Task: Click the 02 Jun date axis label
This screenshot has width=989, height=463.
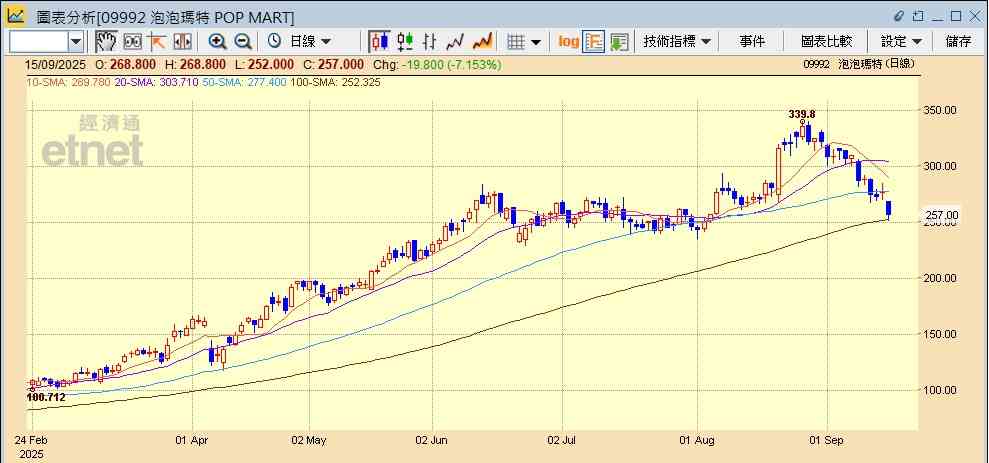Action: 433,440
